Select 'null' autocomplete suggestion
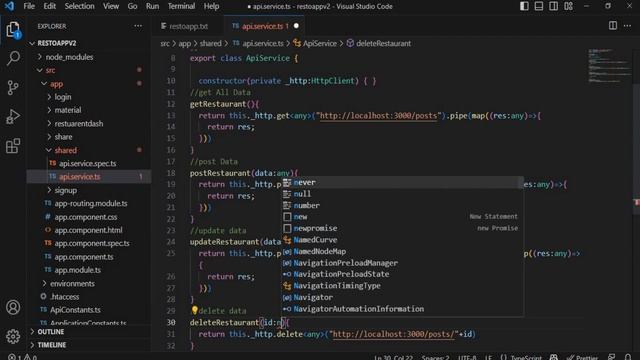 [x=403, y=194]
